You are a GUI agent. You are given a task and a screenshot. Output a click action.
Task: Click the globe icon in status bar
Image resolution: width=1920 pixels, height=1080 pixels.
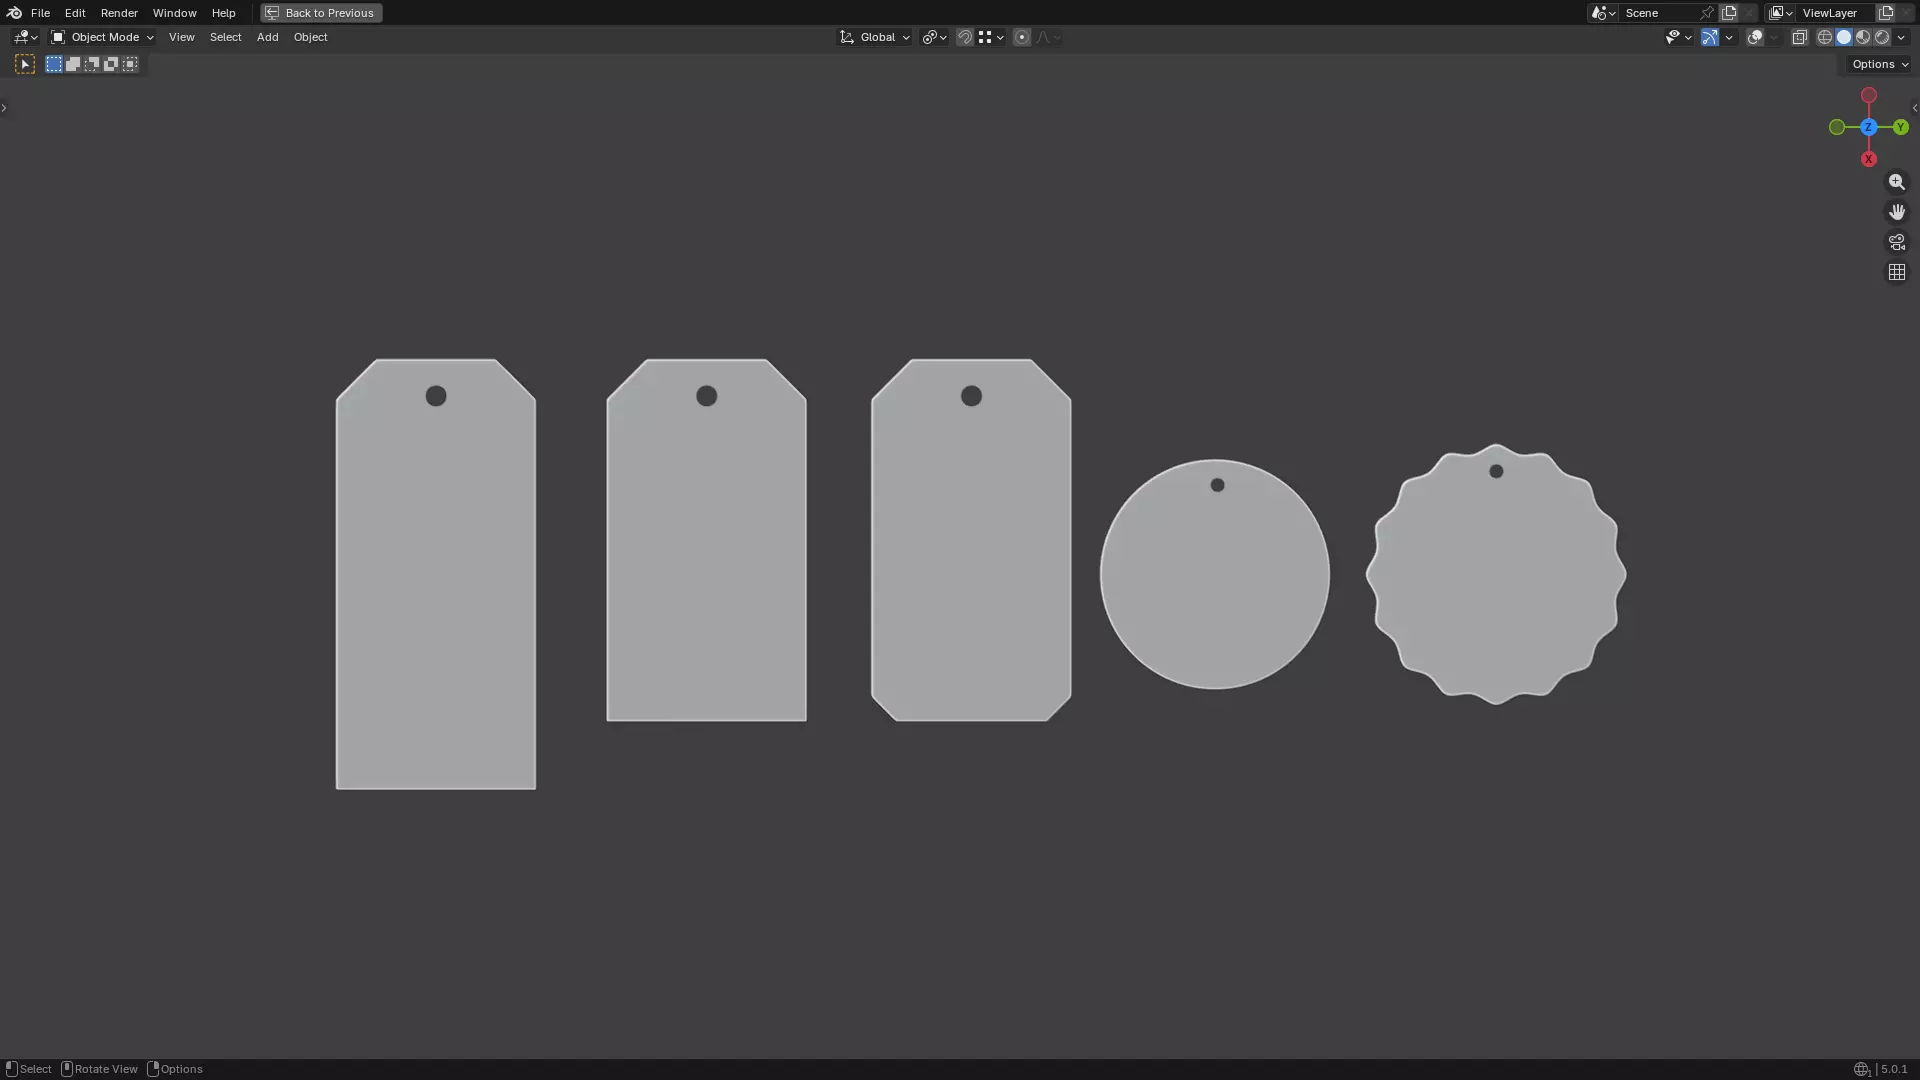pyautogui.click(x=1861, y=1069)
